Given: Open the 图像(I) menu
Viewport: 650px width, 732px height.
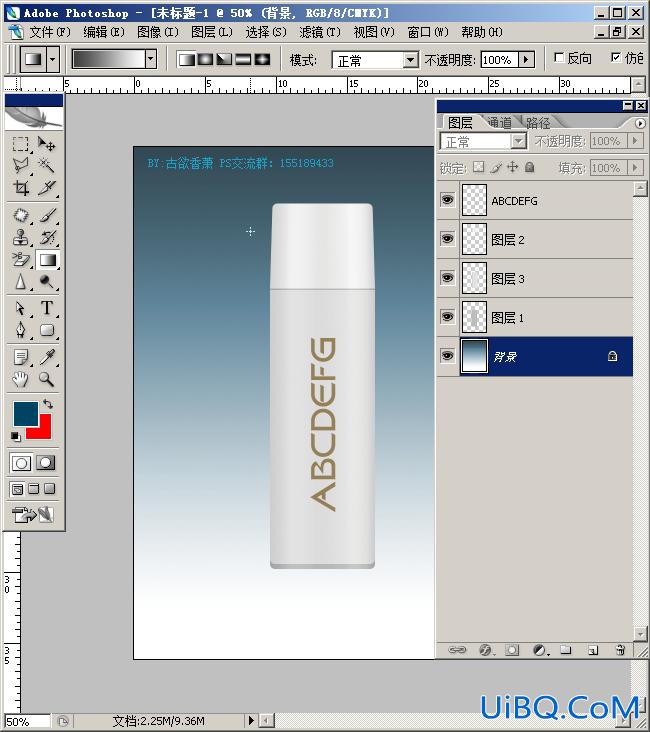Looking at the screenshot, I should click(x=158, y=32).
